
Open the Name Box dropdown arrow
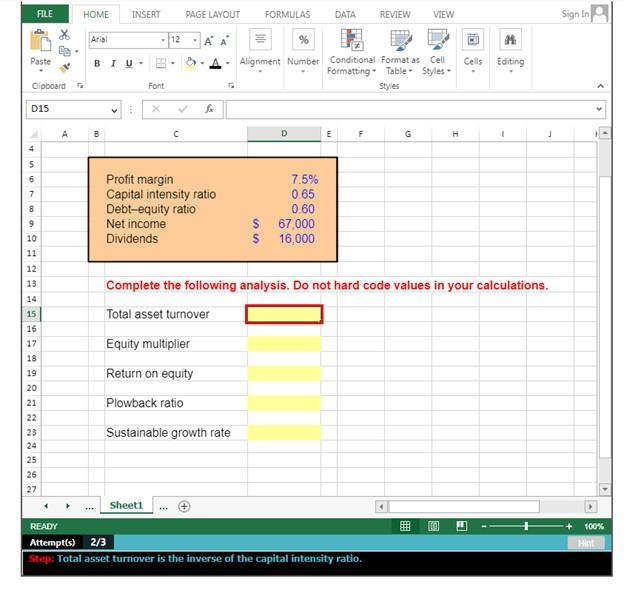point(114,110)
